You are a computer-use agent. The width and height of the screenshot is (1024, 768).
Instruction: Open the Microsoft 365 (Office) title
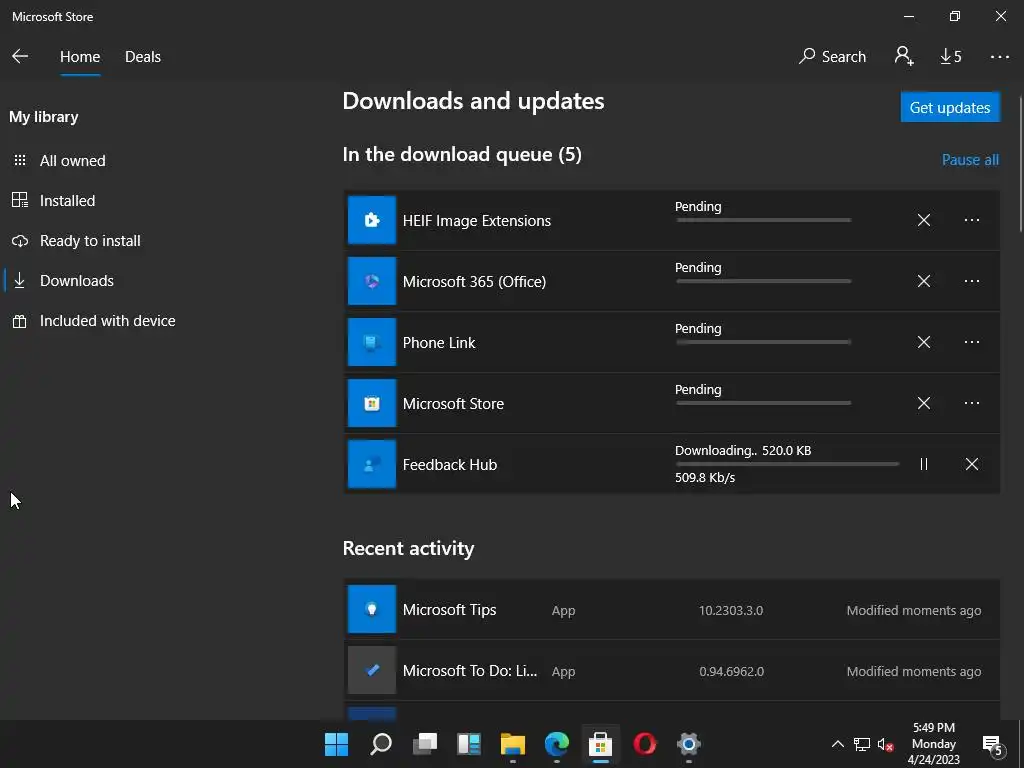(x=474, y=281)
